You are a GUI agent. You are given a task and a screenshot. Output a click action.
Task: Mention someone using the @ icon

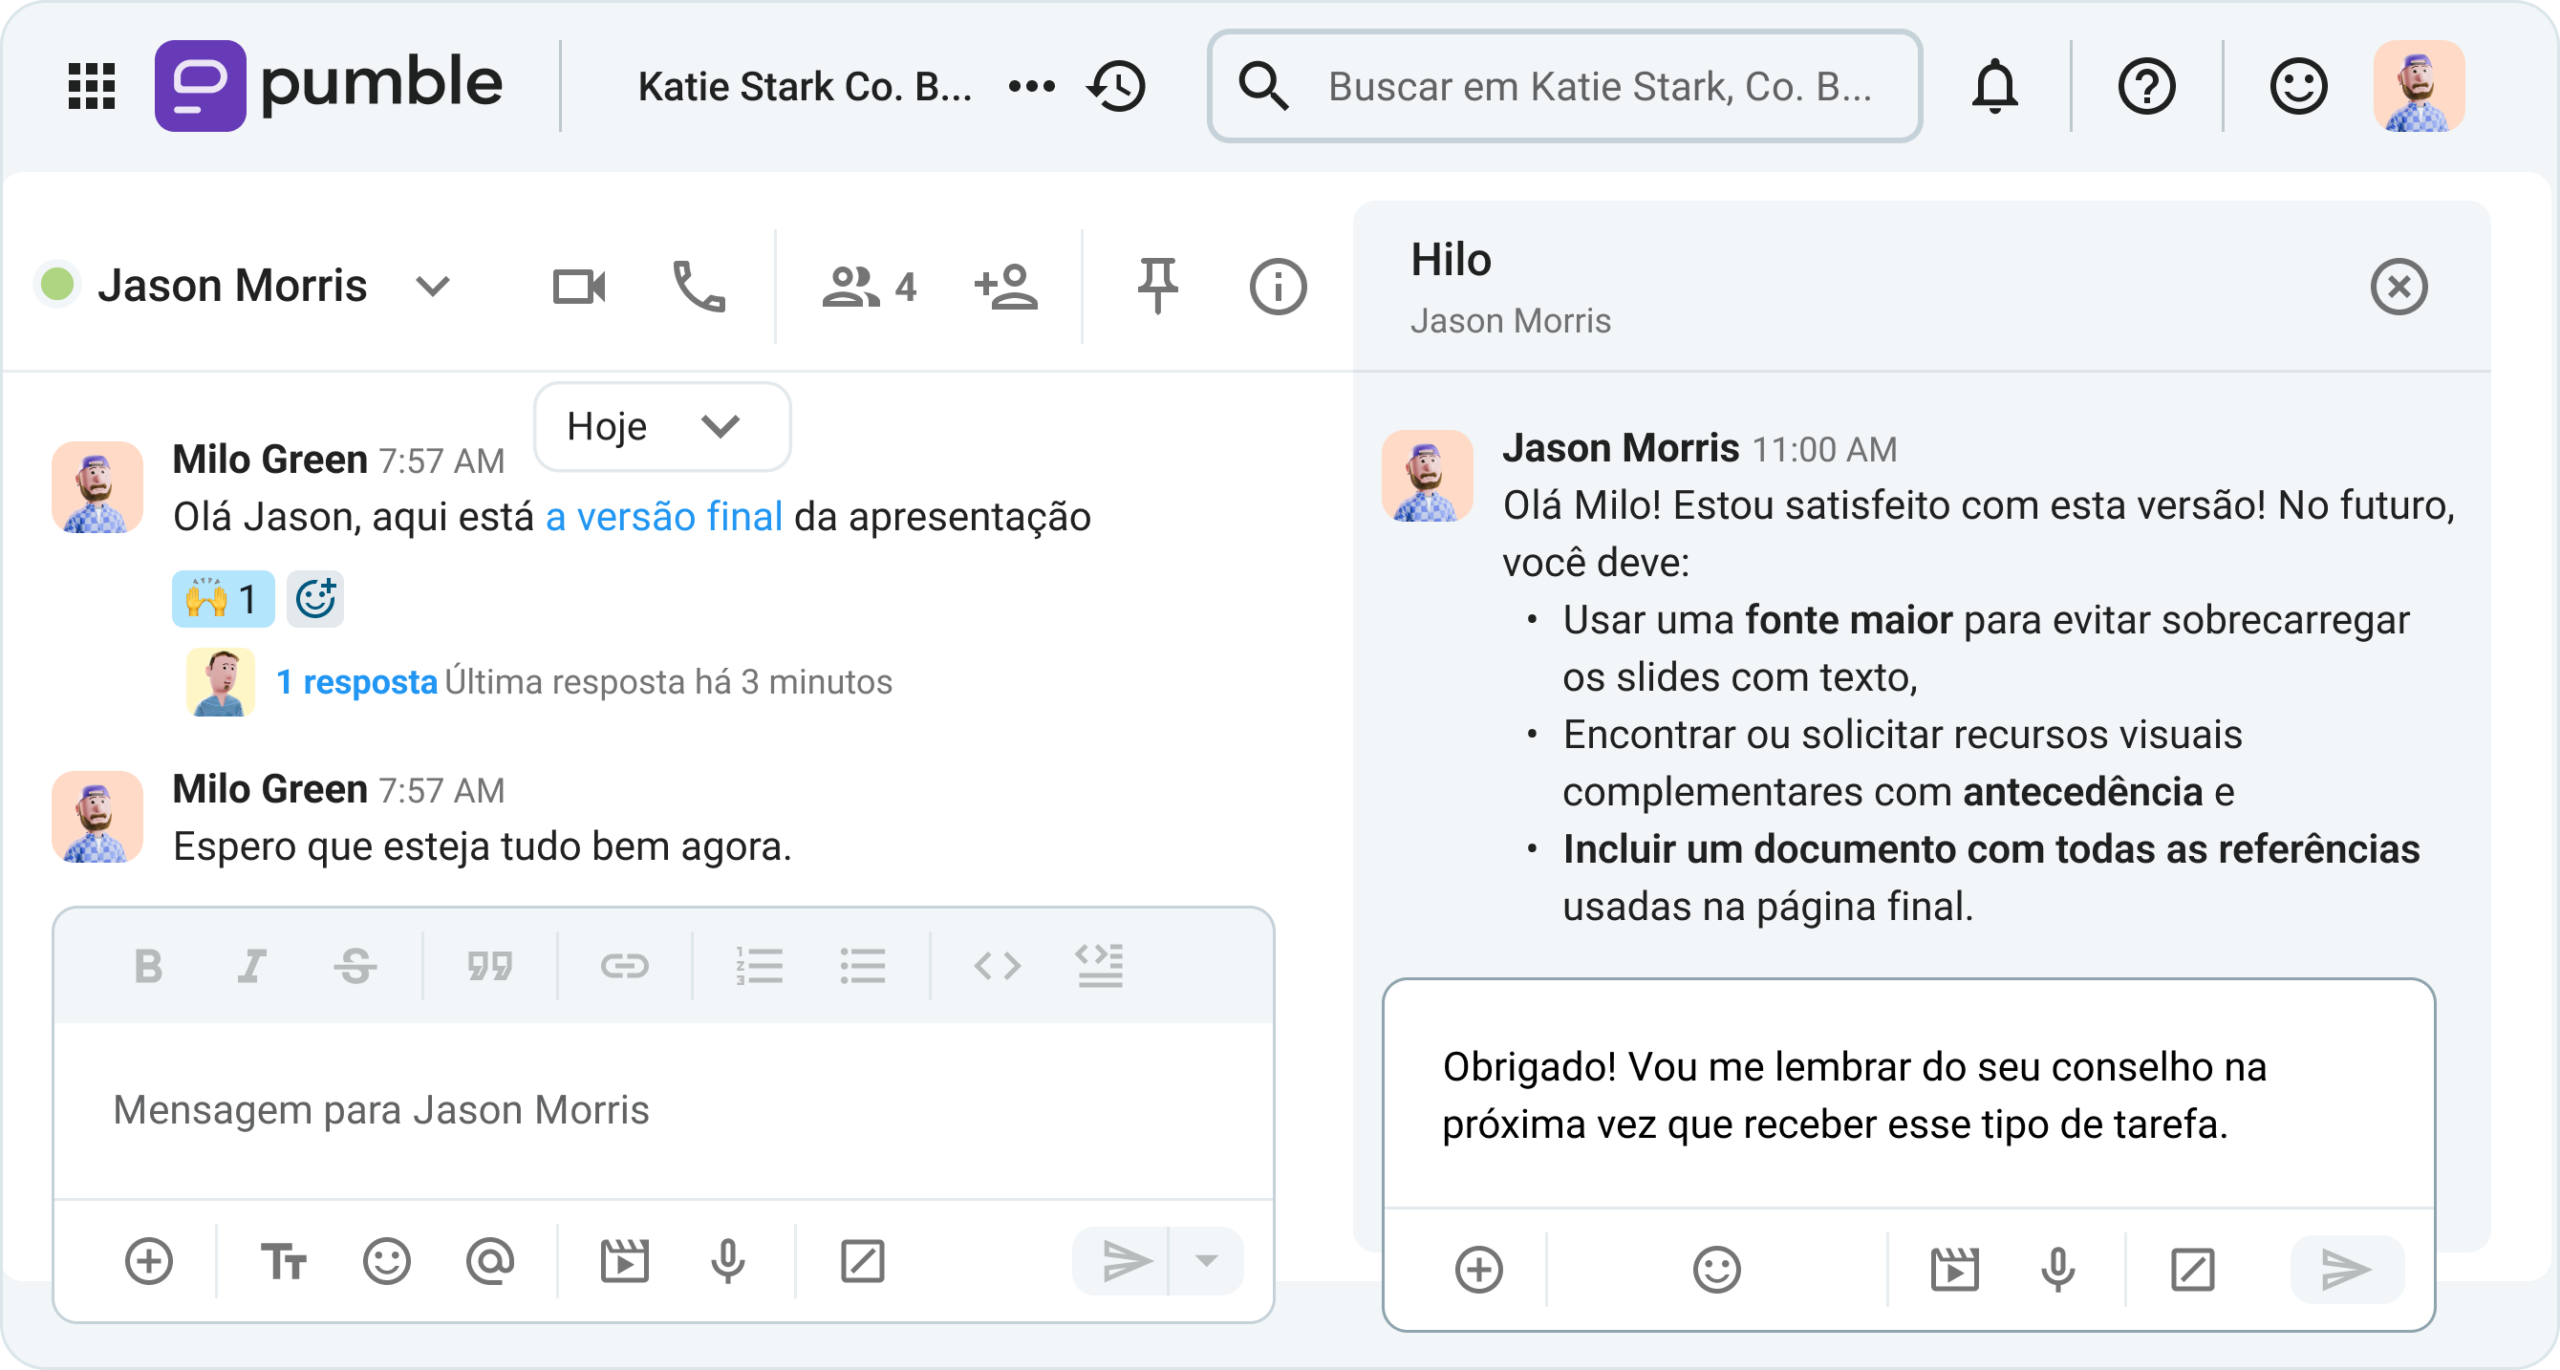coord(489,1260)
